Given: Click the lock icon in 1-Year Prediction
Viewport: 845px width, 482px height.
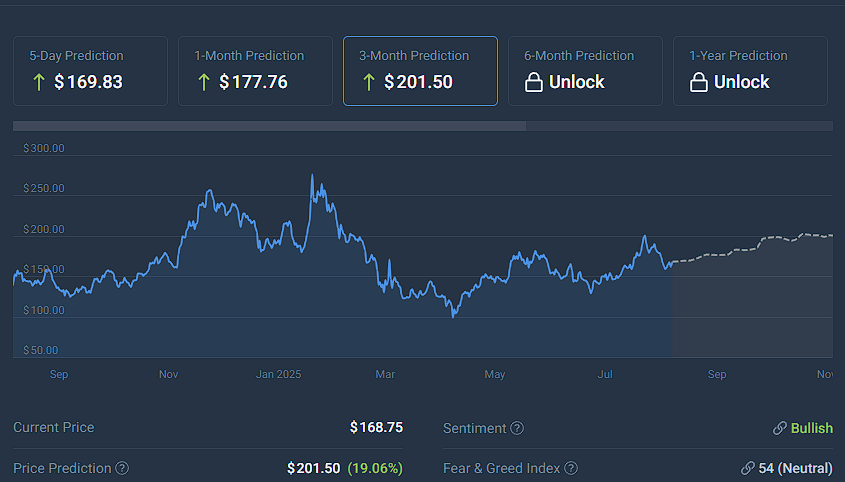Looking at the screenshot, I should click(699, 82).
